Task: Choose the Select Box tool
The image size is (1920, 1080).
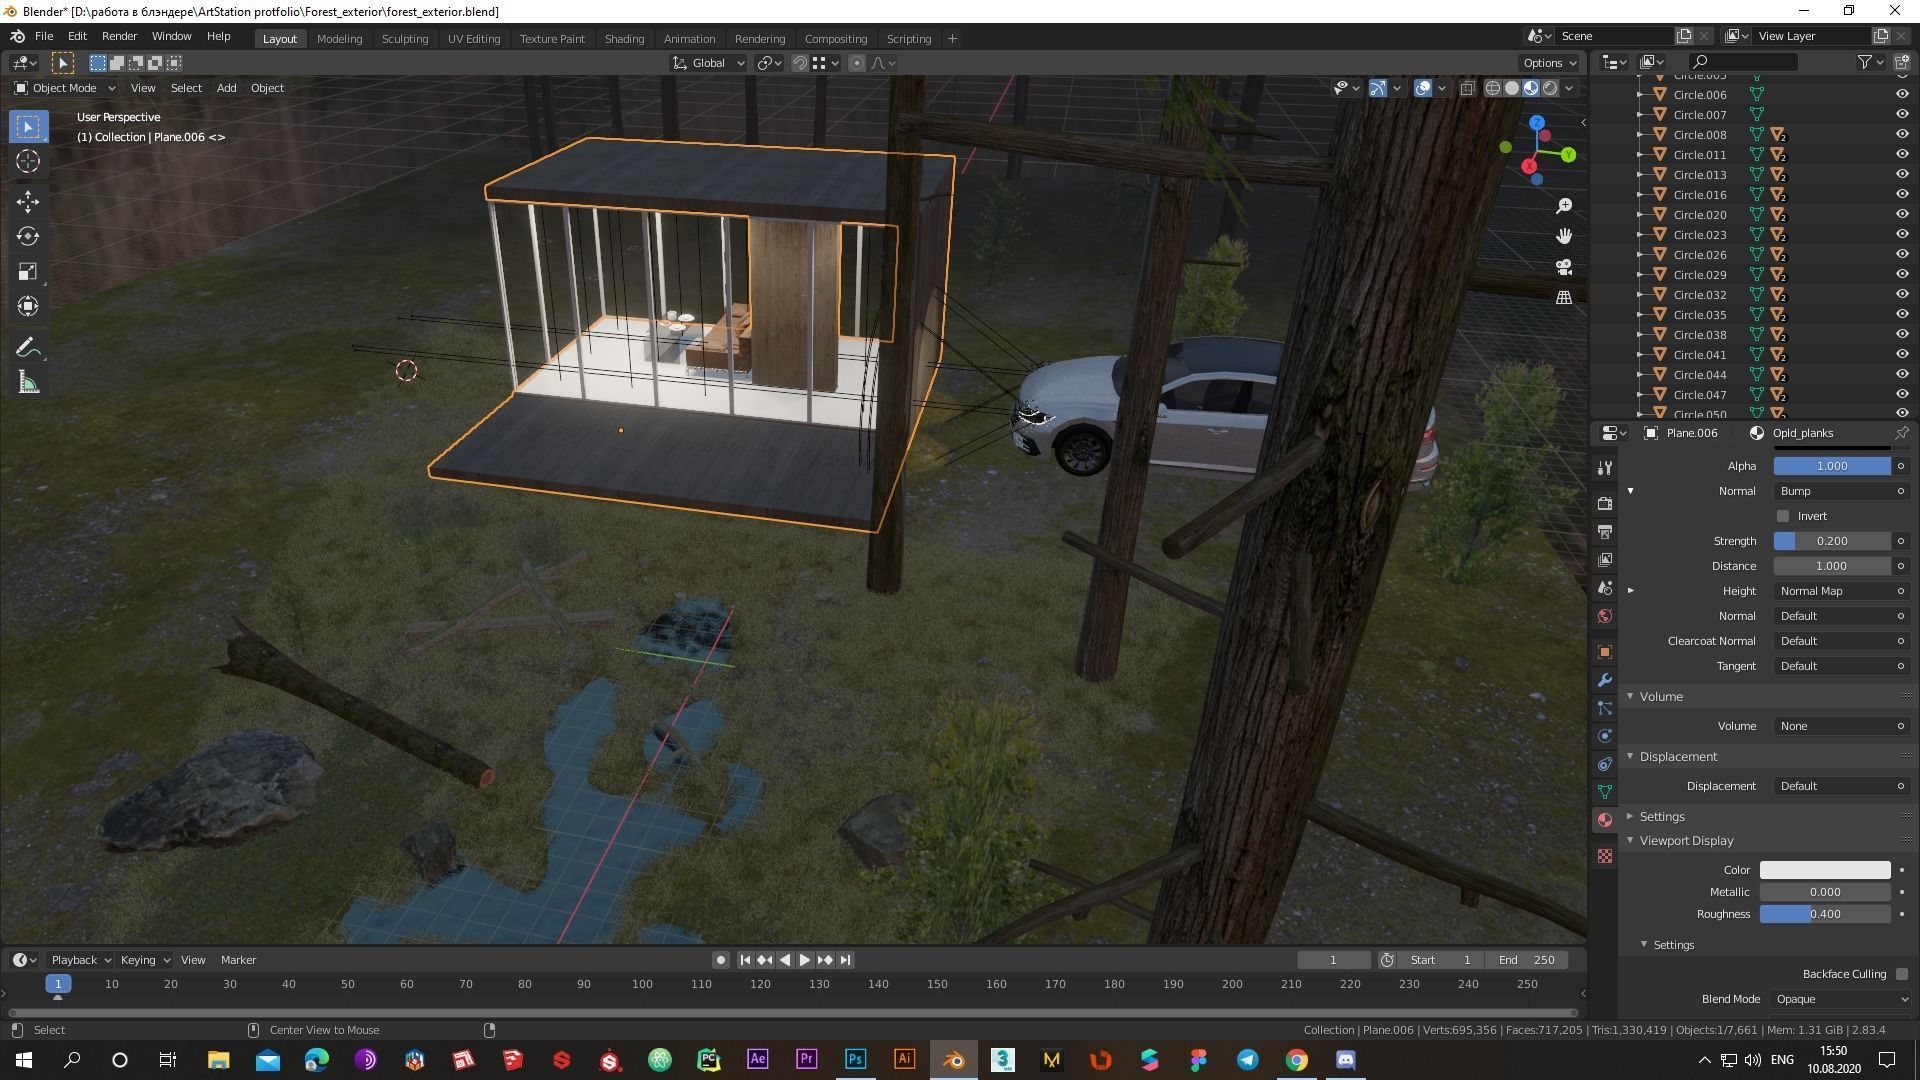Action: 28,127
